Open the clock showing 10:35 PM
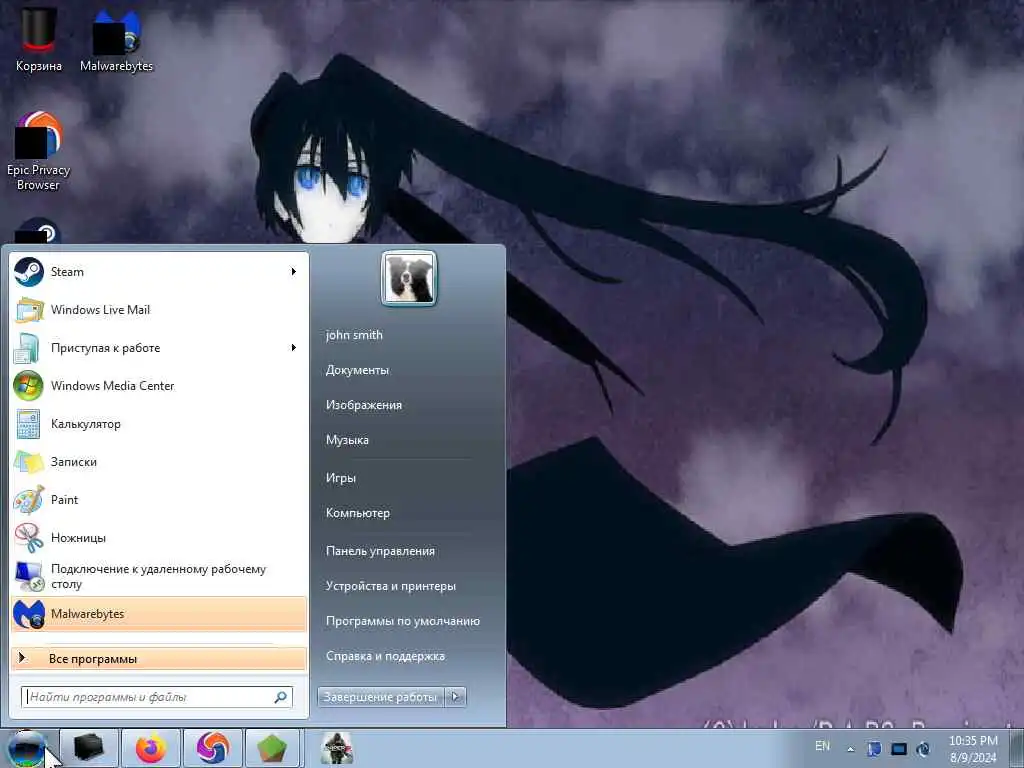The image size is (1024, 768). tap(973, 749)
